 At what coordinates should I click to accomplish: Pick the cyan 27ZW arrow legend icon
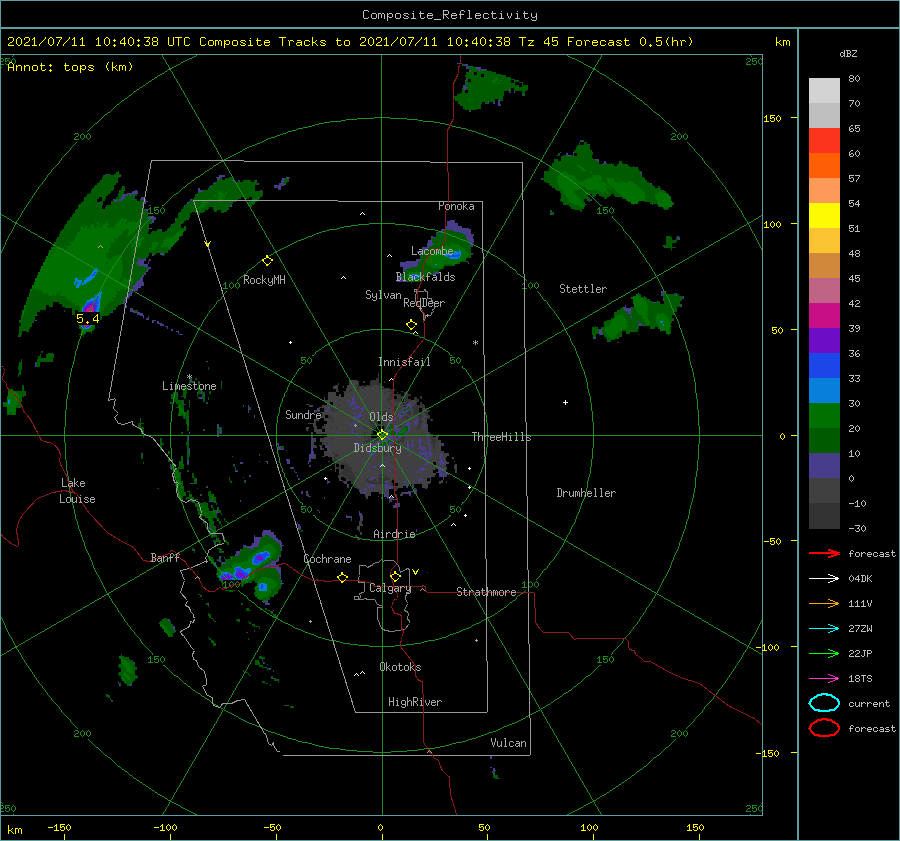click(824, 629)
